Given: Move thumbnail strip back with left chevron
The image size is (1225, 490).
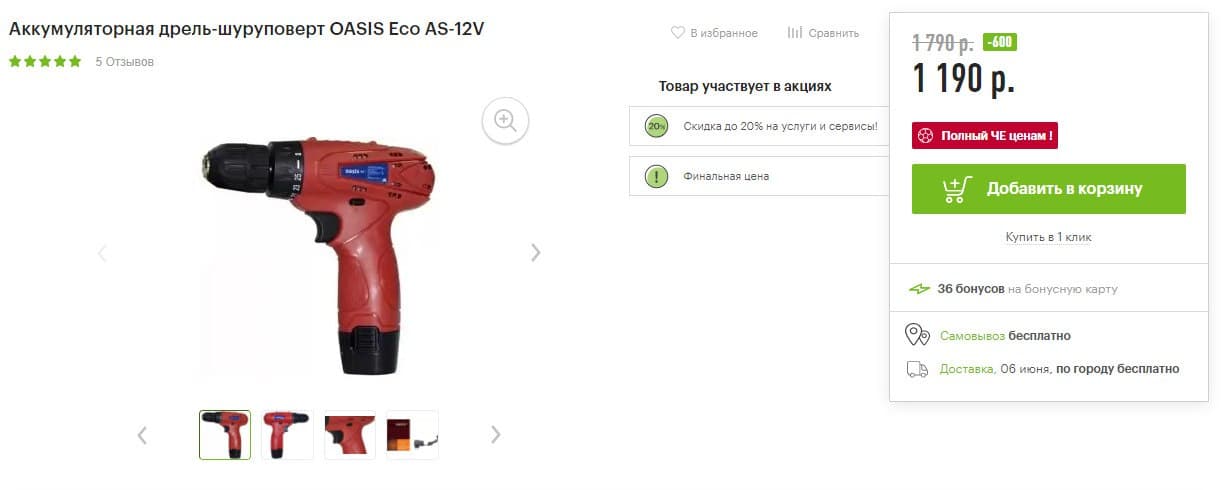Looking at the screenshot, I should 142,435.
